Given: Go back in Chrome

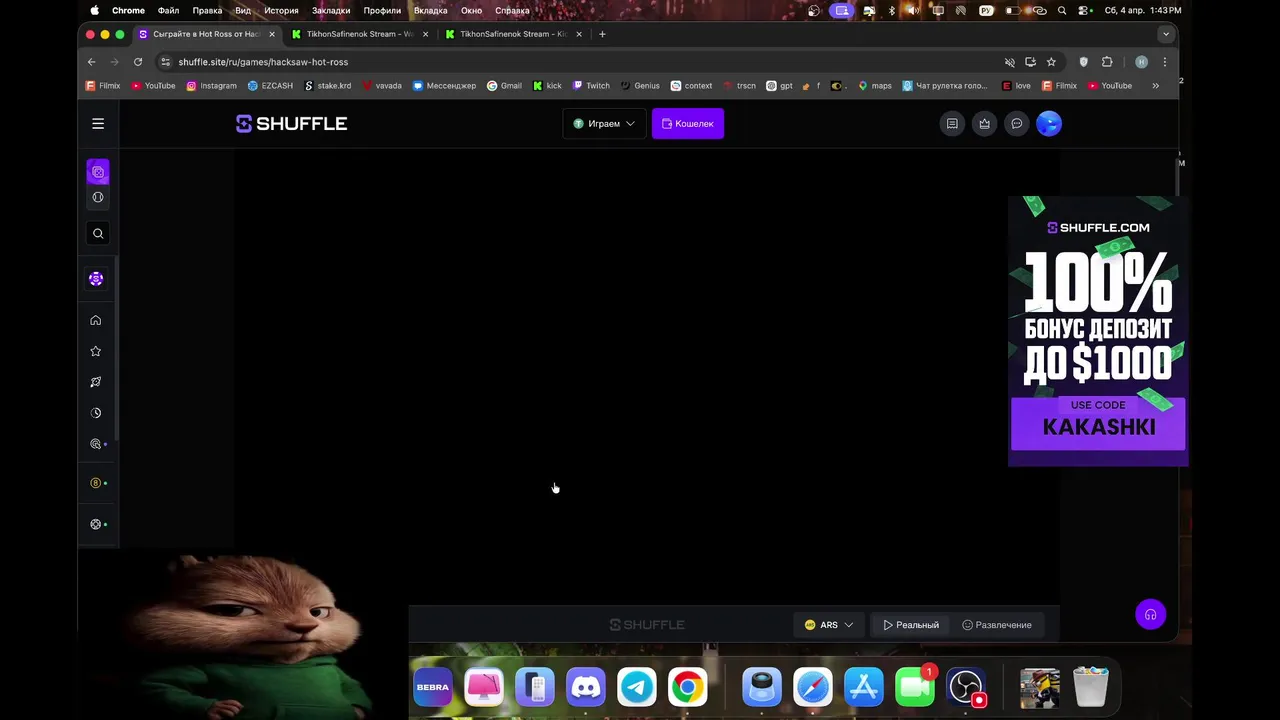Looking at the screenshot, I should pyautogui.click(x=92, y=62).
